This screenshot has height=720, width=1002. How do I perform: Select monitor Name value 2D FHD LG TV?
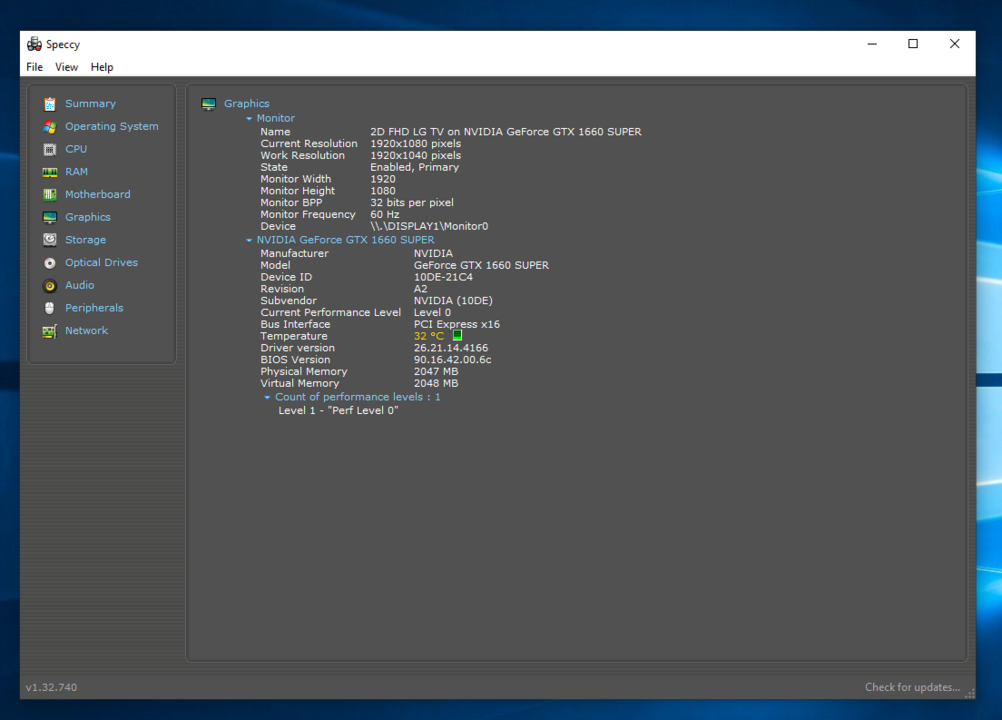click(x=506, y=132)
